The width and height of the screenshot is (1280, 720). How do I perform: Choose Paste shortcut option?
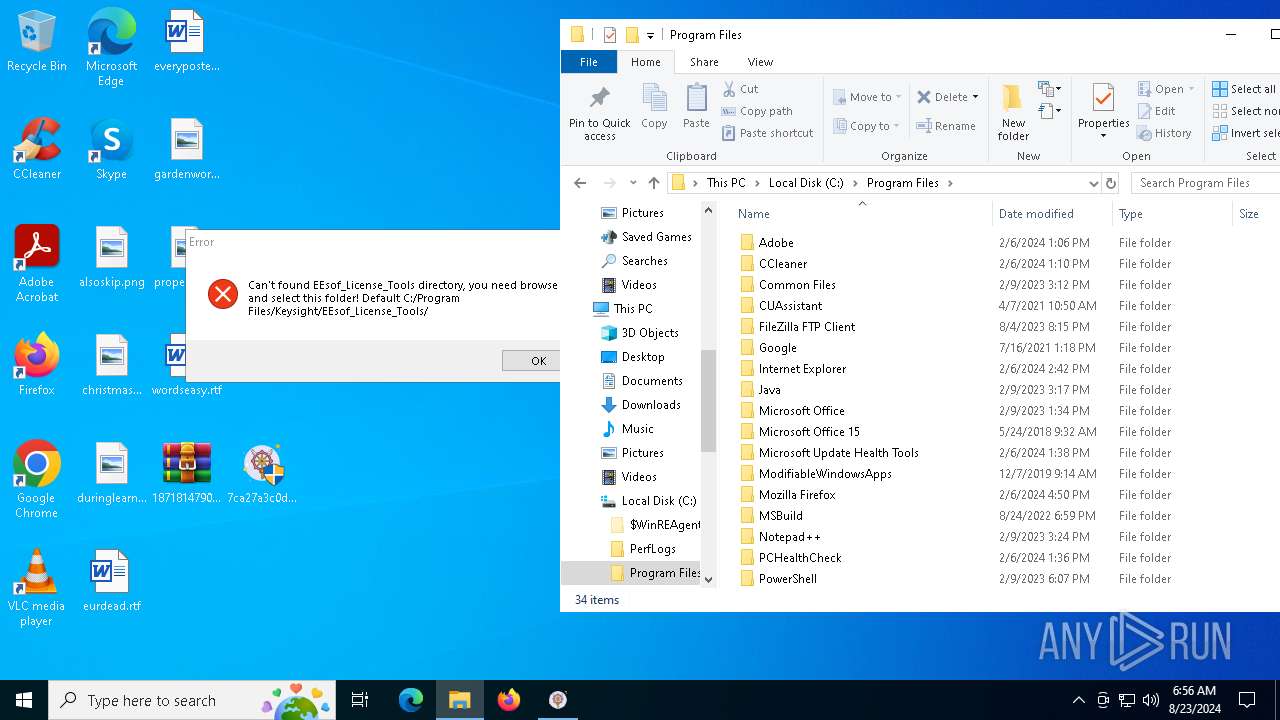(767, 133)
